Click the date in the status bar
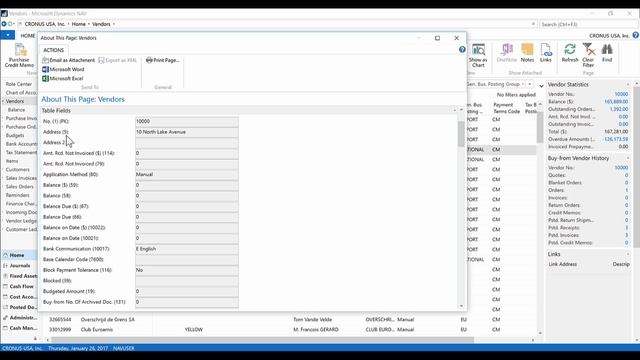Screen dimensions: 640x360 [x=78, y=348]
